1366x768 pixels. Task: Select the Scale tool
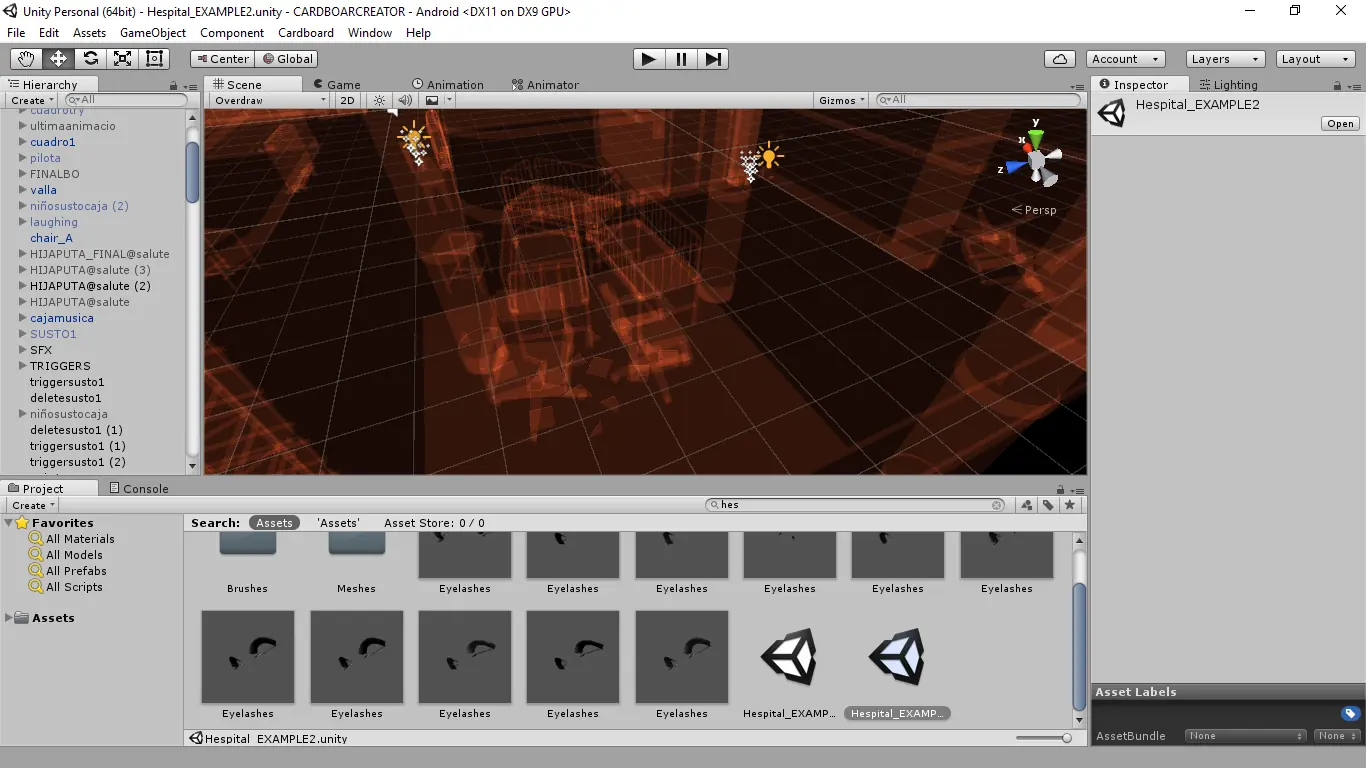(123, 59)
